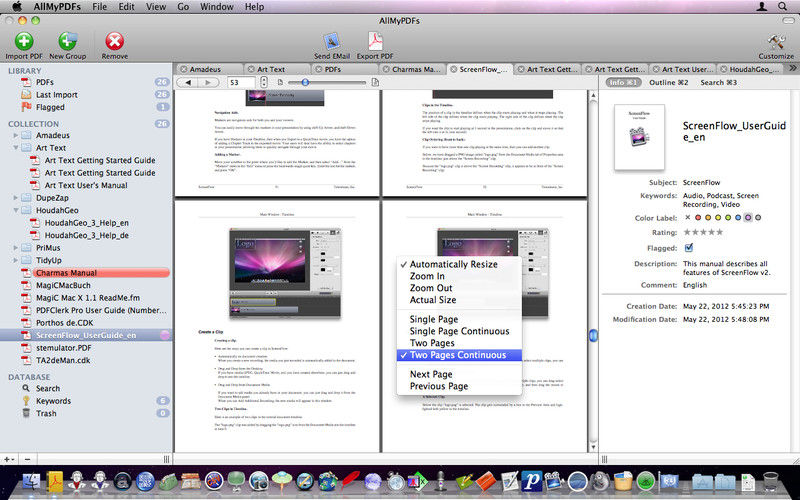
Task: Choose Two Pages Continuous in context menu
Action: click(459, 355)
